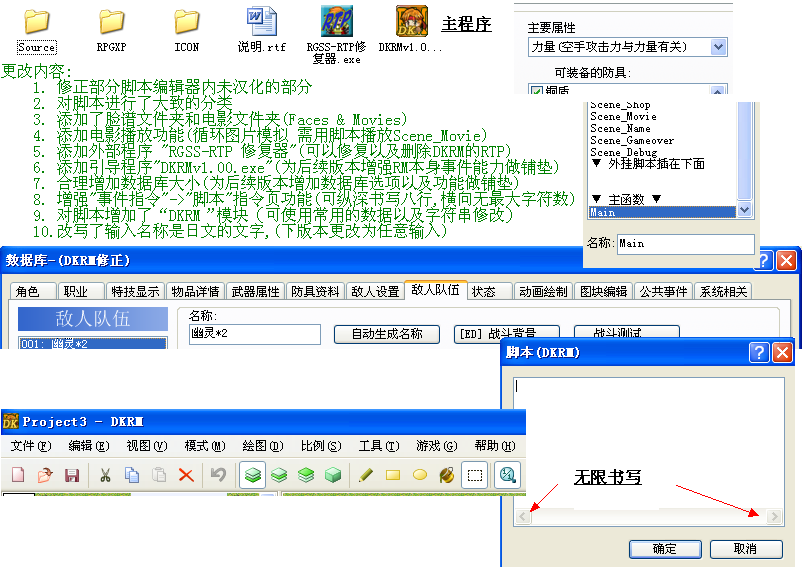Image resolution: width=802 pixels, height=567 pixels.
Task: Switch to the 状态 tab
Action: pyautogui.click(x=489, y=291)
